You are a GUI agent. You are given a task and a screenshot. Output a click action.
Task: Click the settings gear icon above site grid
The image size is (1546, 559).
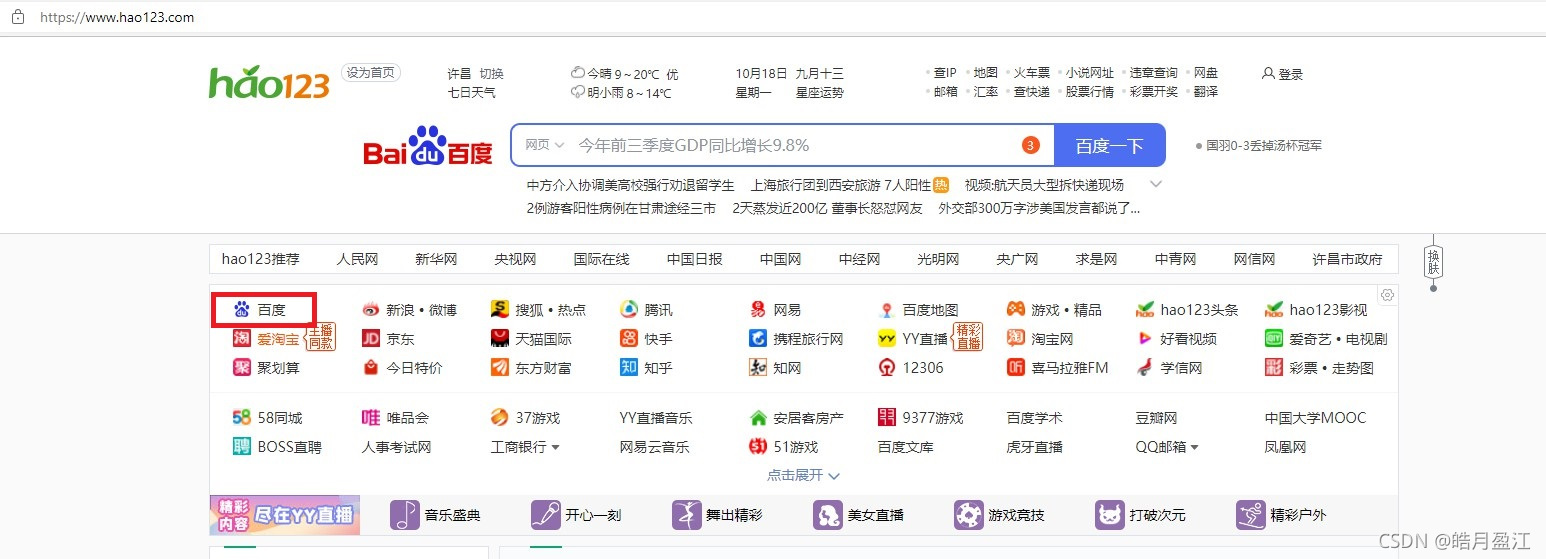(1387, 295)
